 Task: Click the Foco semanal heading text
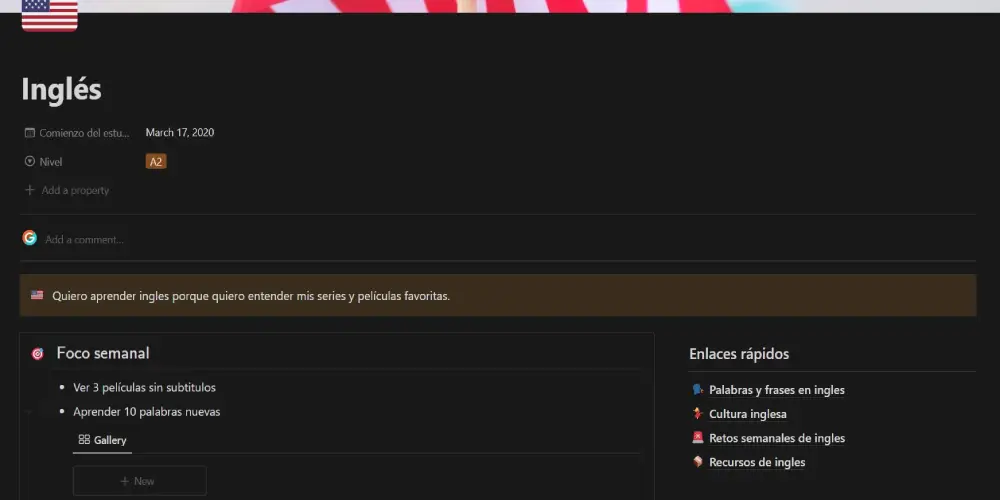[103, 353]
